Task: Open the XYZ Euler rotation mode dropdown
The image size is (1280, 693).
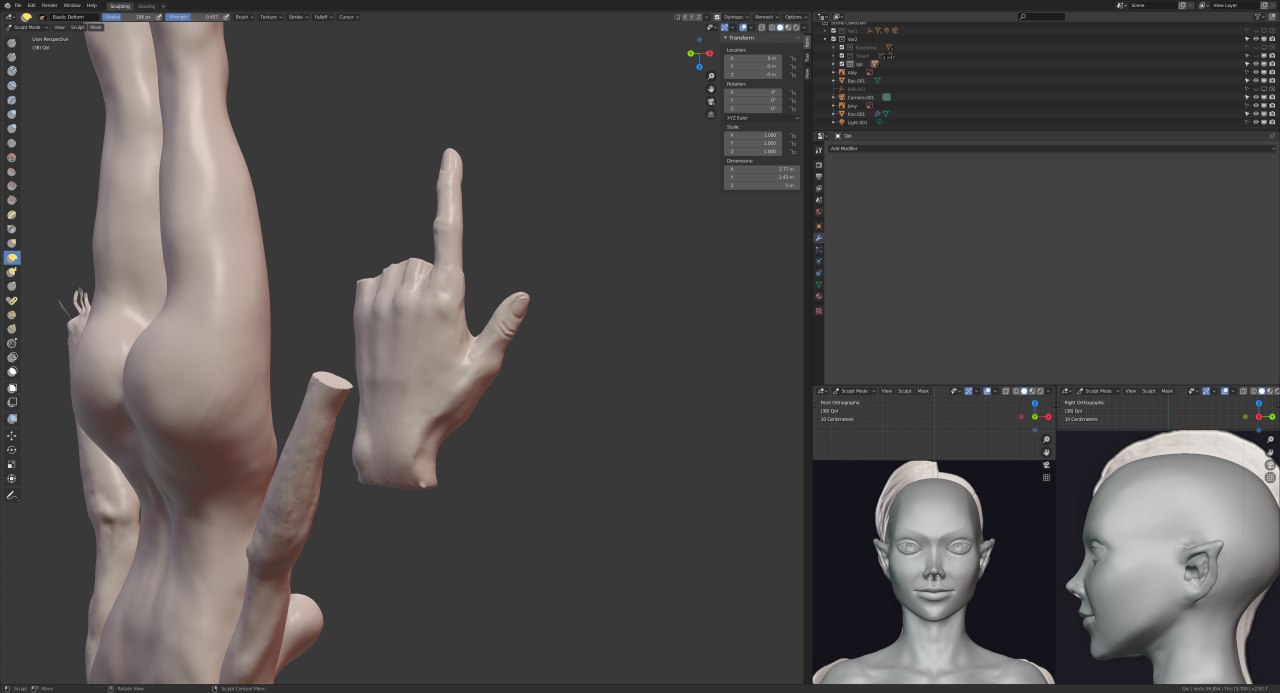Action: (x=761, y=118)
